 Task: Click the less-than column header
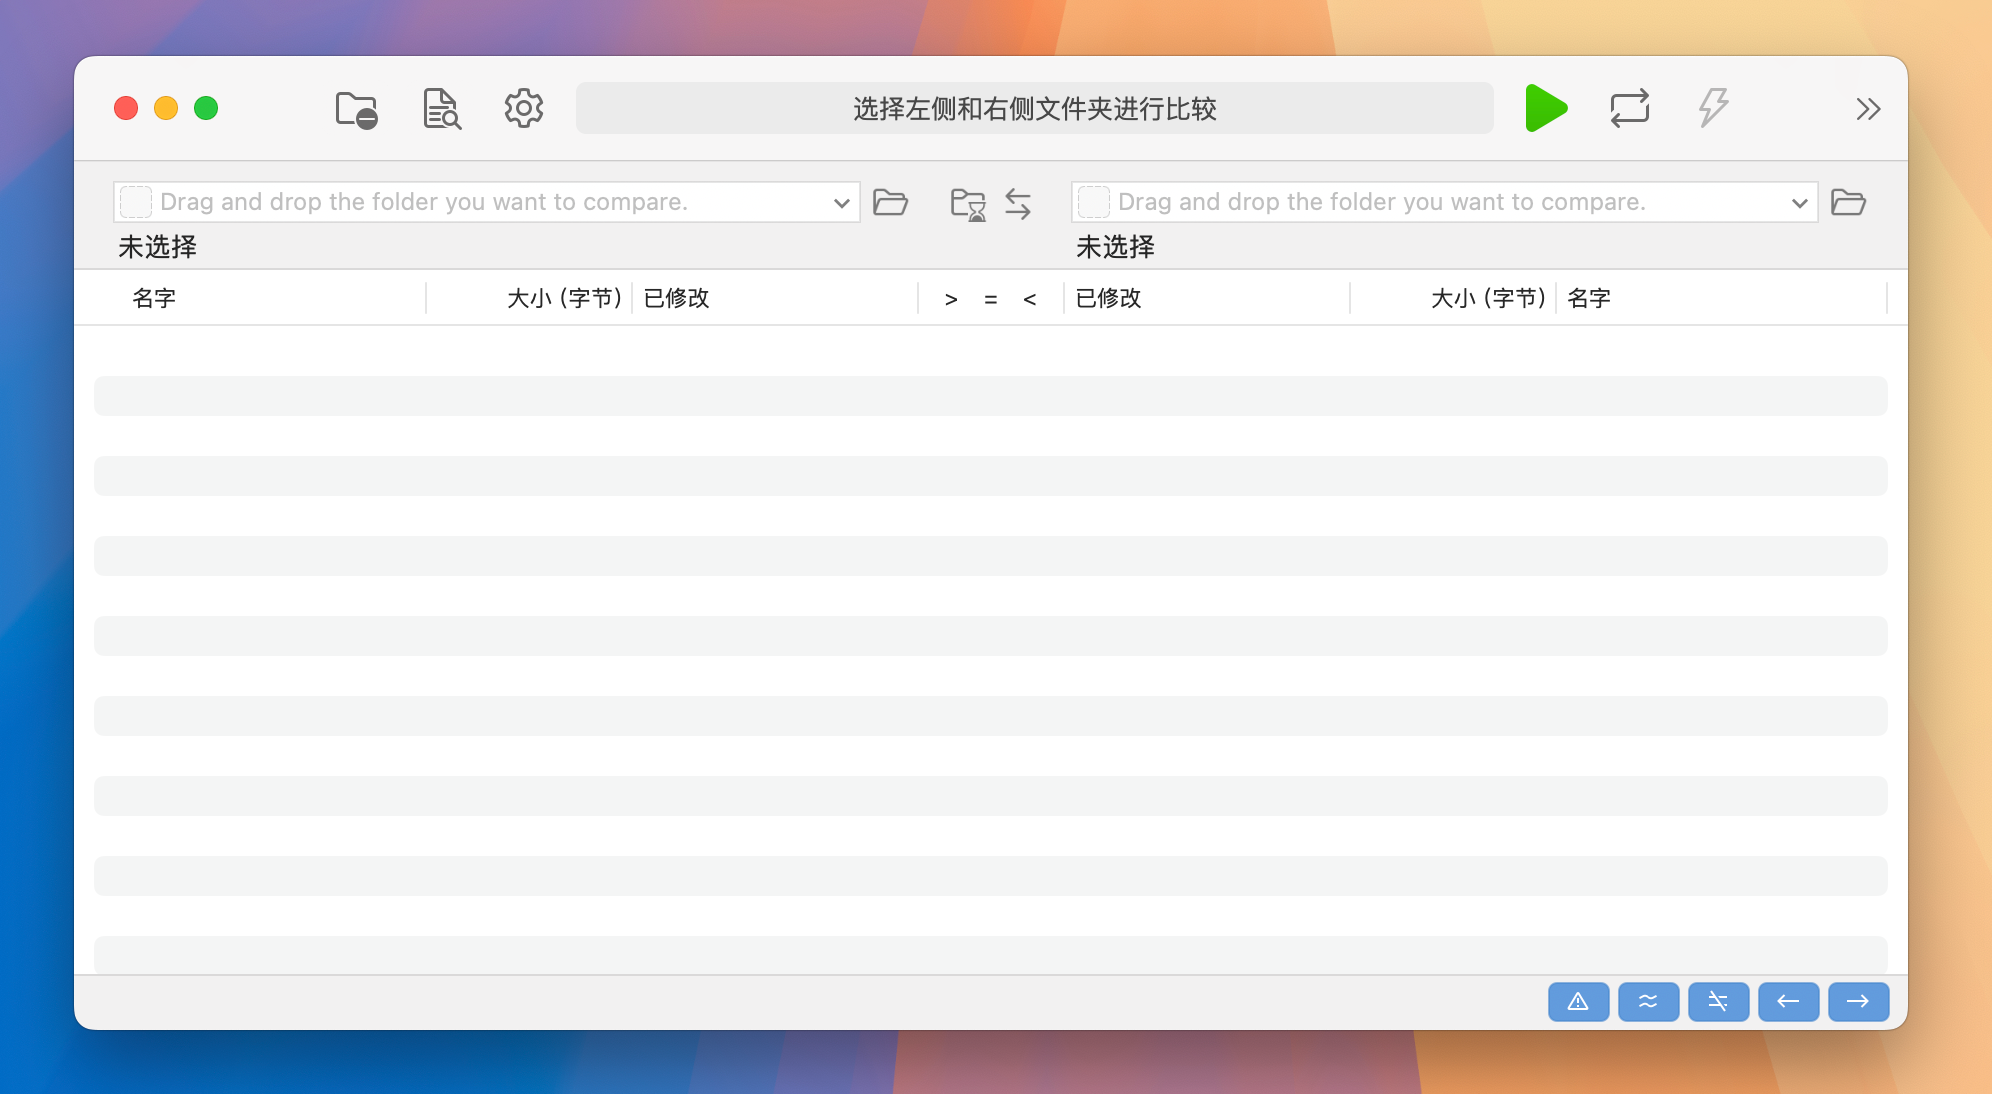pos(1030,299)
